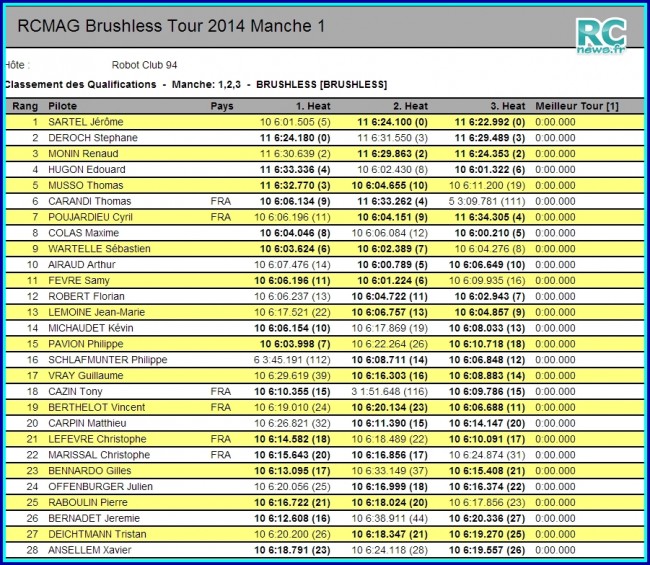Image resolution: width=650 pixels, height=565 pixels.
Task: Select pilot BENNARDO Gilles
Action: pyautogui.click(x=90, y=471)
